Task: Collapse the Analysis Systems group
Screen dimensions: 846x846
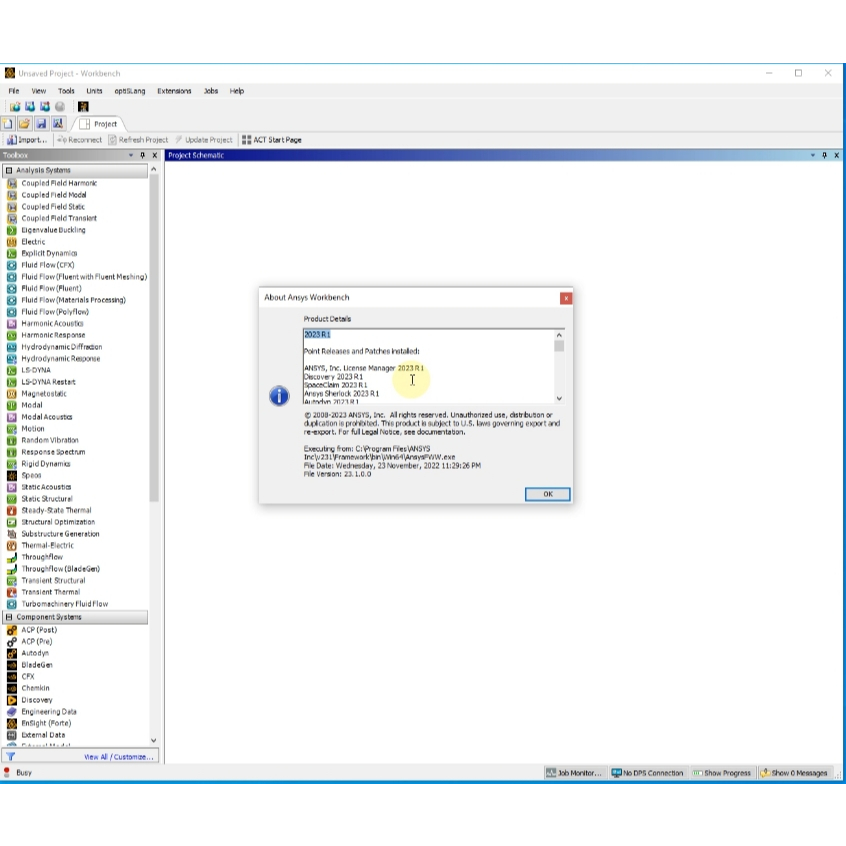Action: 9,170
